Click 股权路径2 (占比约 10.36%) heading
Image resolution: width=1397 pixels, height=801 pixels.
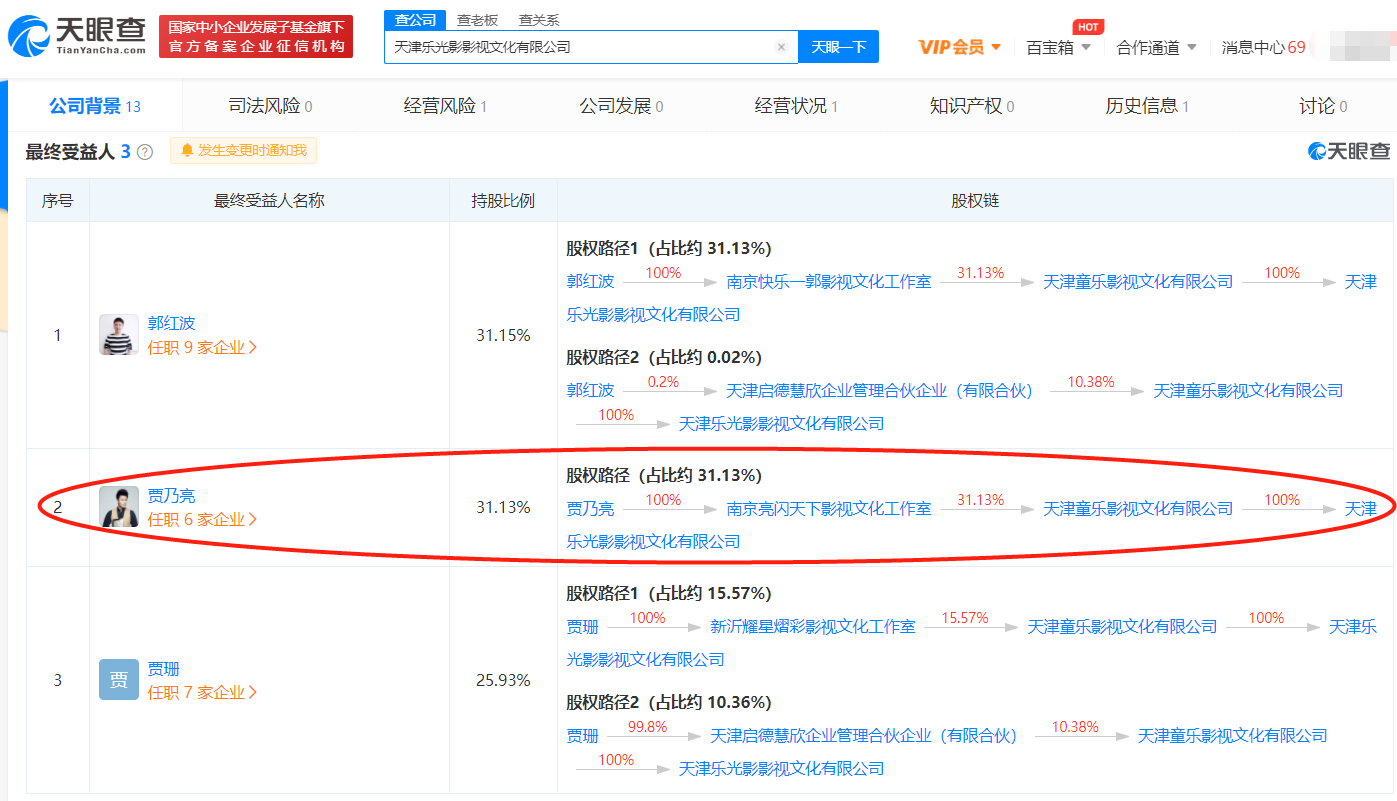click(669, 702)
